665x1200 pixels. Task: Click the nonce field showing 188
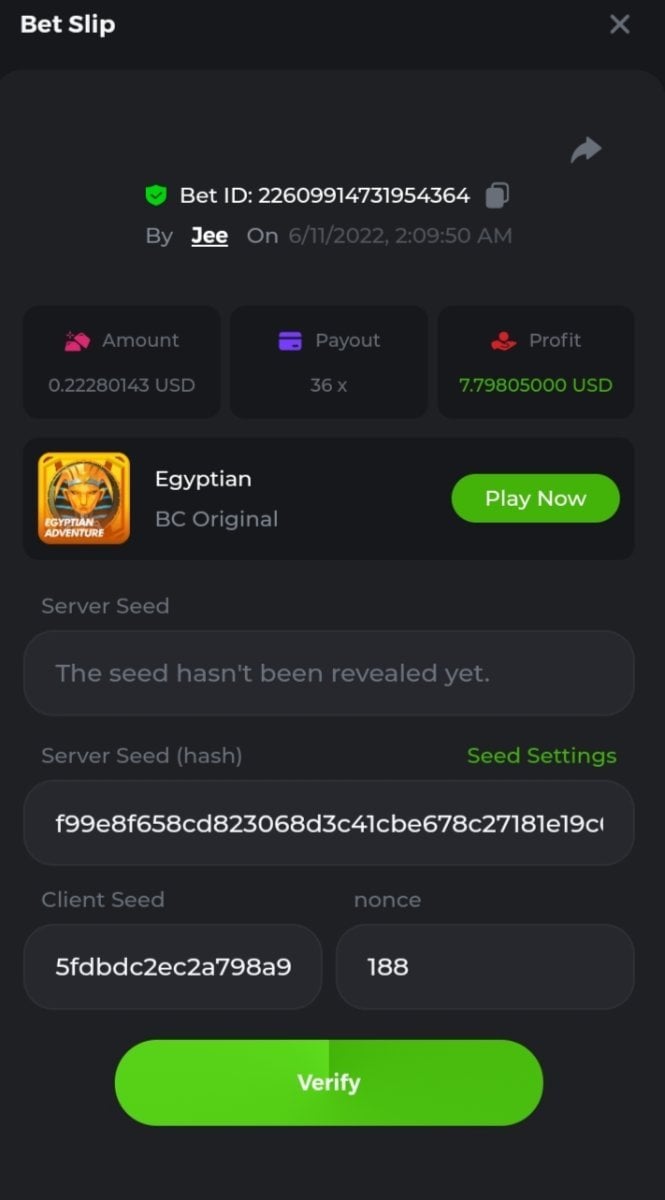485,967
